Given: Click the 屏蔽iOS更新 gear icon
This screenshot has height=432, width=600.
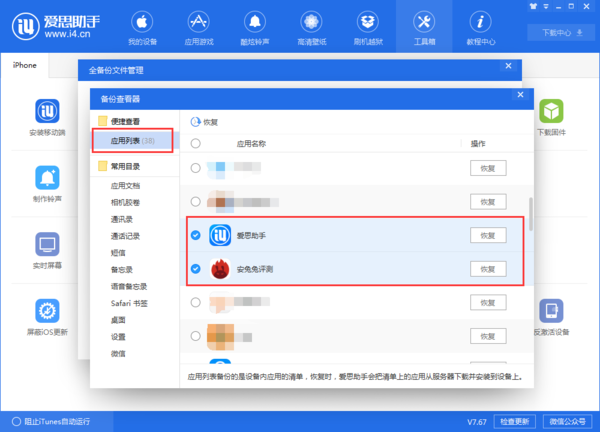Looking at the screenshot, I should [47, 312].
